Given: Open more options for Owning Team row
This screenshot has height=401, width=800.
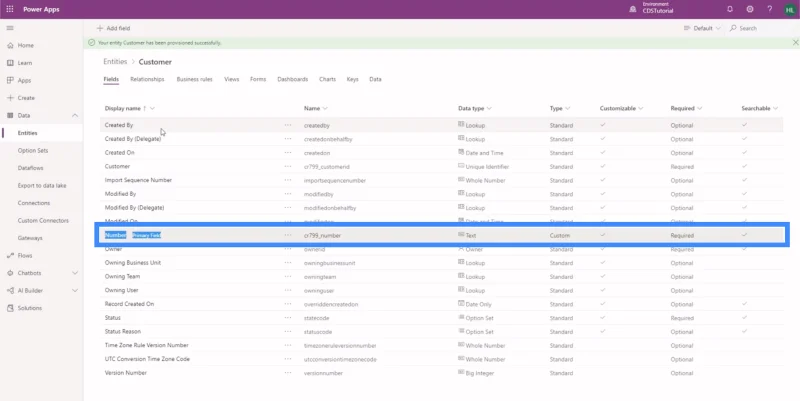Looking at the screenshot, I should [x=288, y=277].
